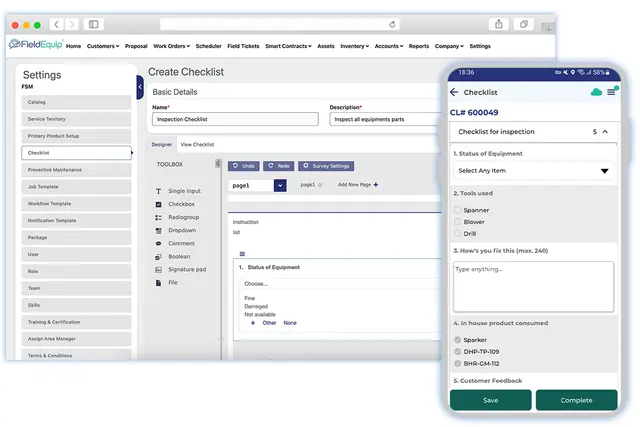Image resolution: width=640 pixels, height=427 pixels.
Task: Select the BHR-GM-112 radio option
Action: click(x=458, y=363)
